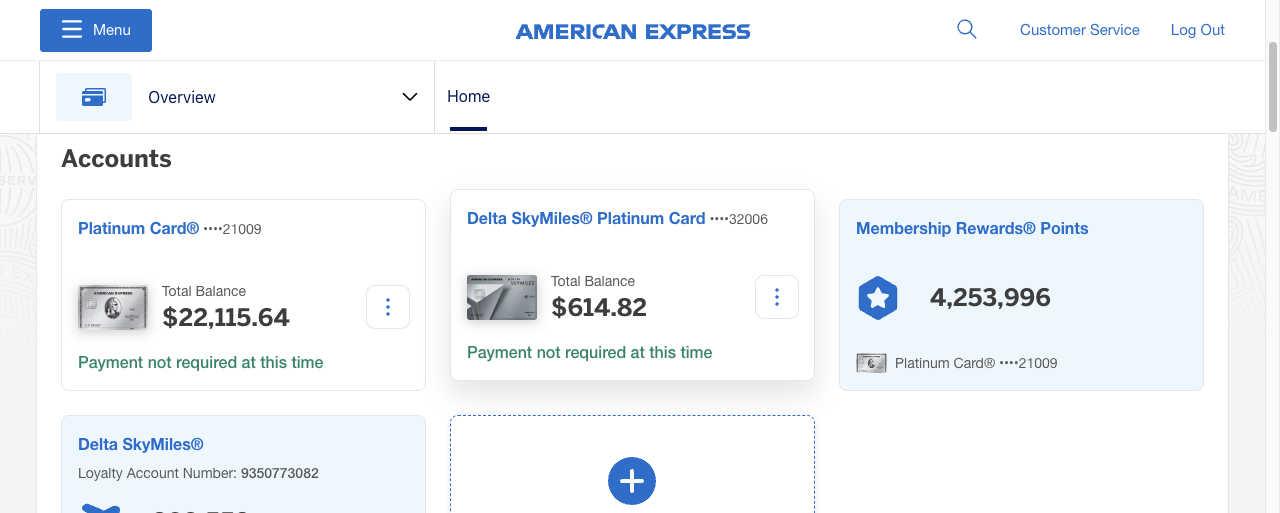Click the page vertical scrollbar
Image resolution: width=1280 pixels, height=513 pixels.
pos(1272,85)
